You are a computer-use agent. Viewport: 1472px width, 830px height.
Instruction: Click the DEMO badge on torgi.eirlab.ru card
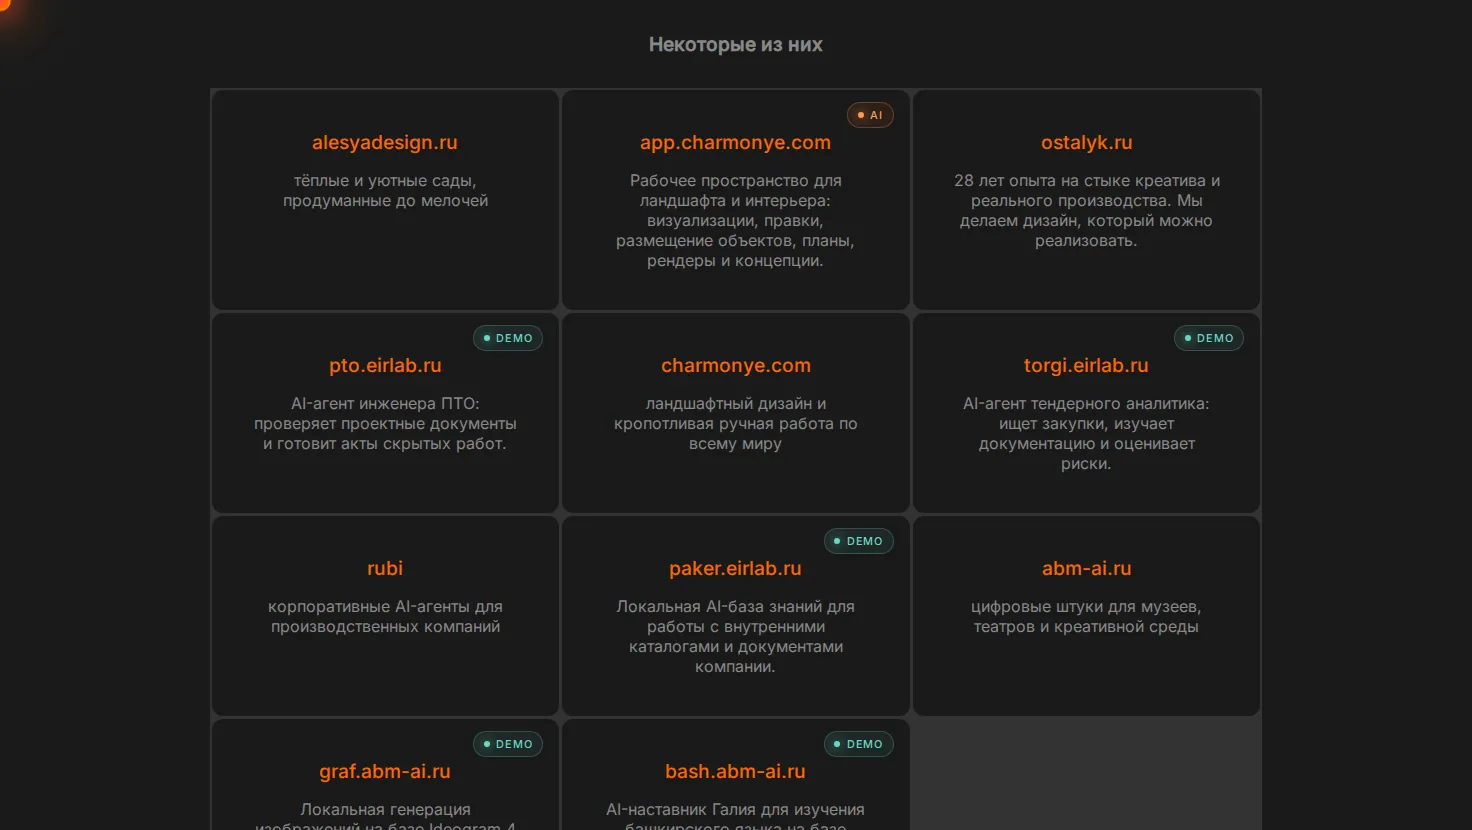pos(1209,338)
